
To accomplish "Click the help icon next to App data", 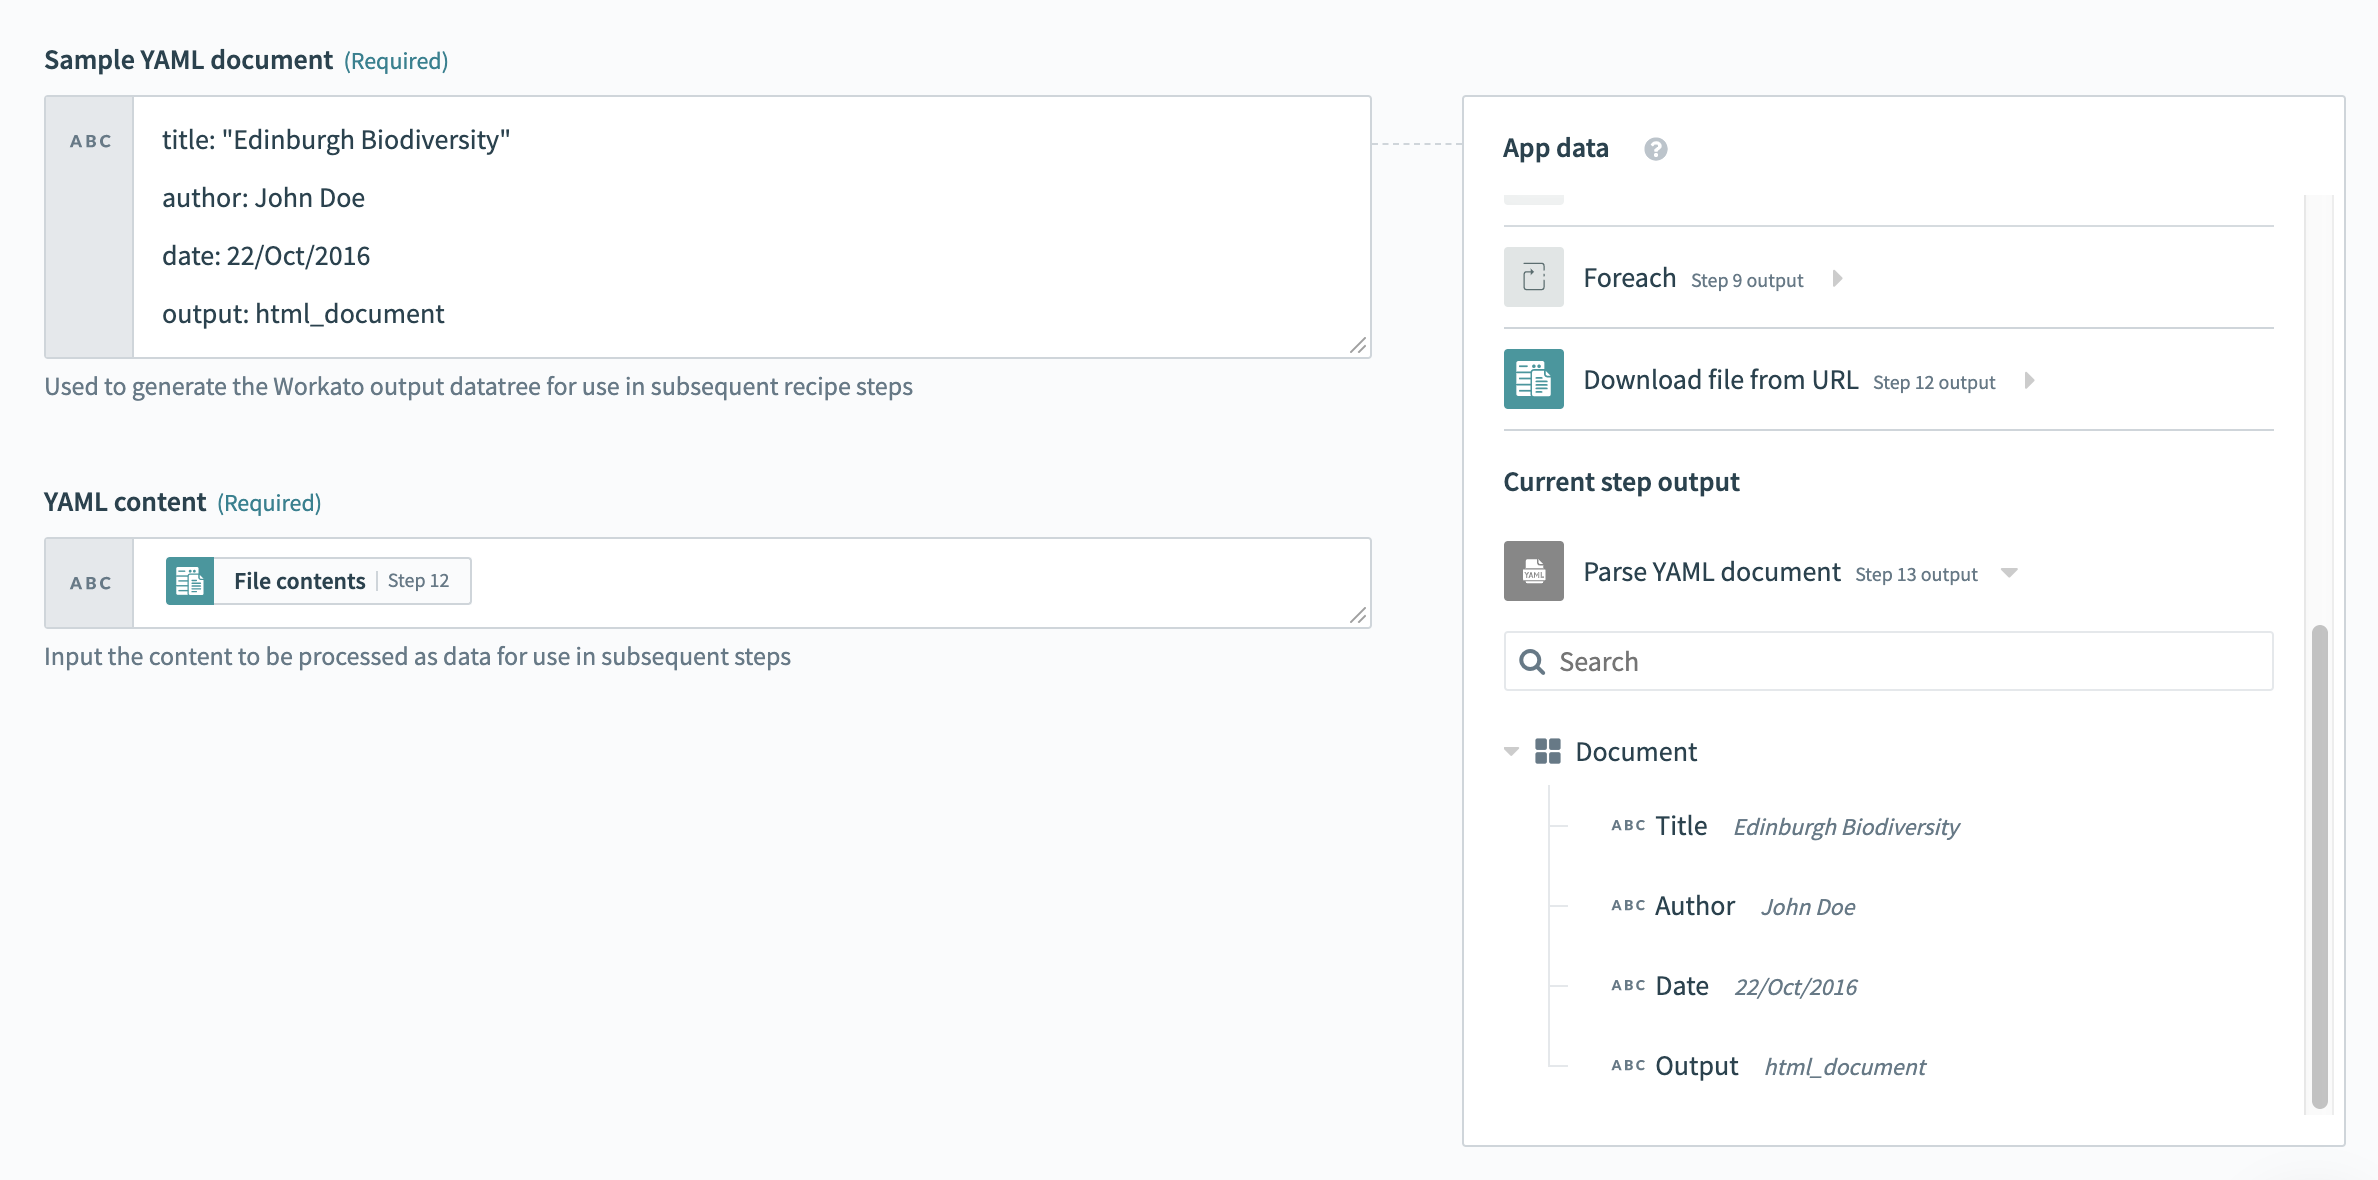I will [x=1656, y=149].
